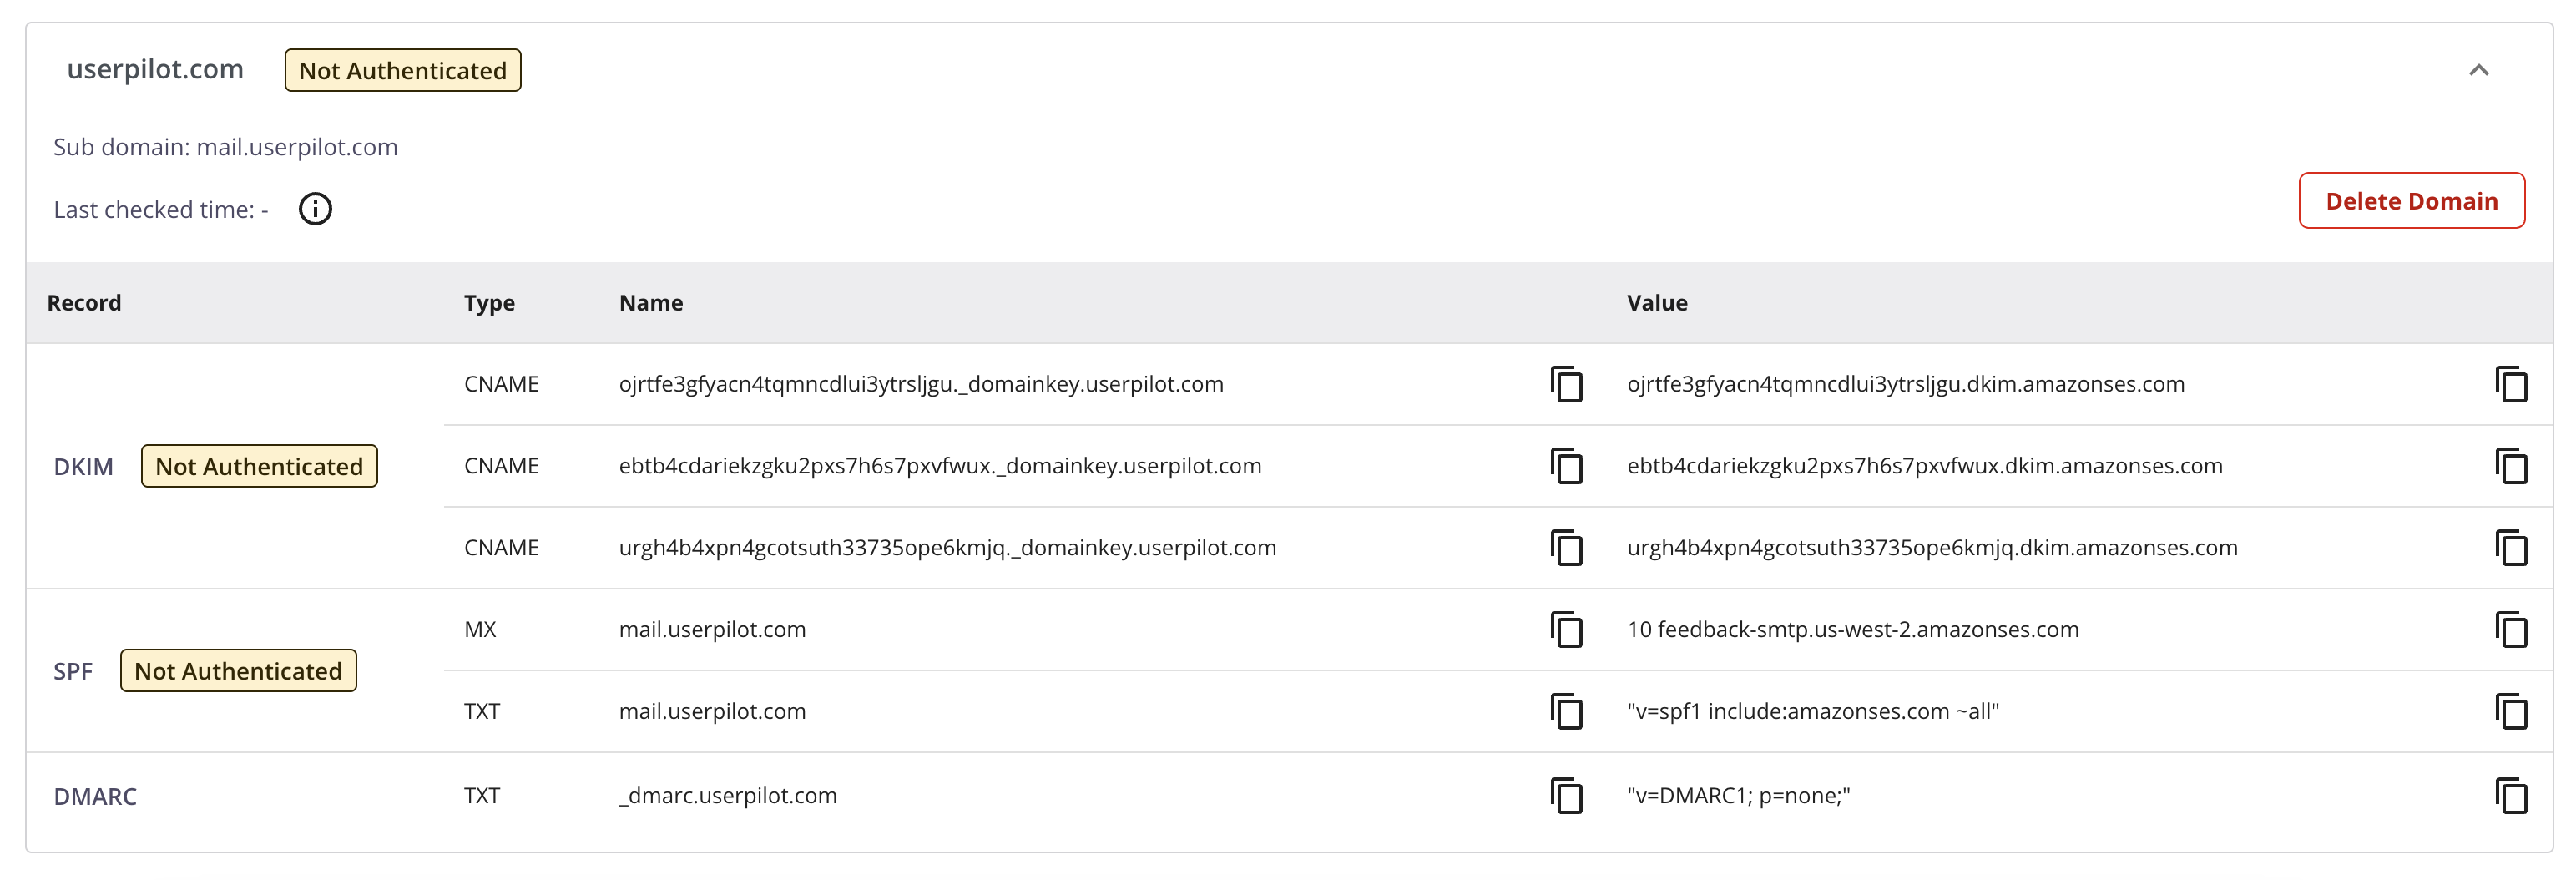Select ojrtfe3gfyacn4tqmncdlui3ytrsljgu._domainkey.userpilot.com text
2576x880 pixels.
pos(921,384)
